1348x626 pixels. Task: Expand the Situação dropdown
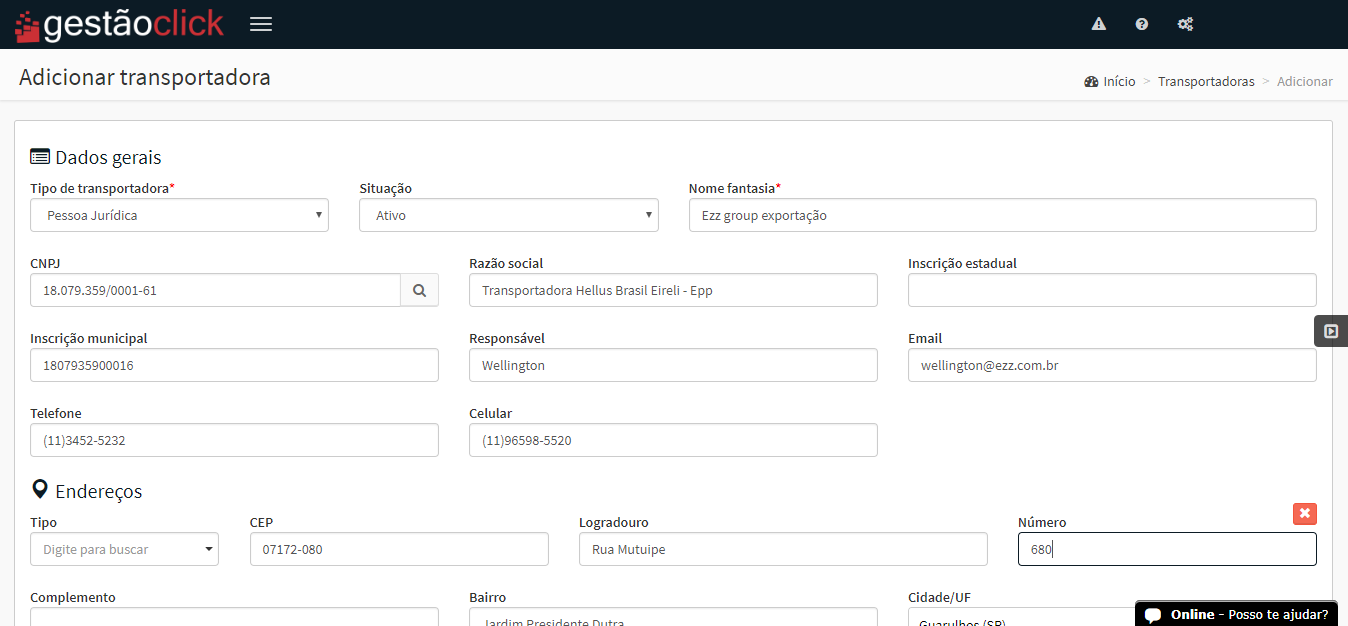pyautogui.click(x=508, y=215)
